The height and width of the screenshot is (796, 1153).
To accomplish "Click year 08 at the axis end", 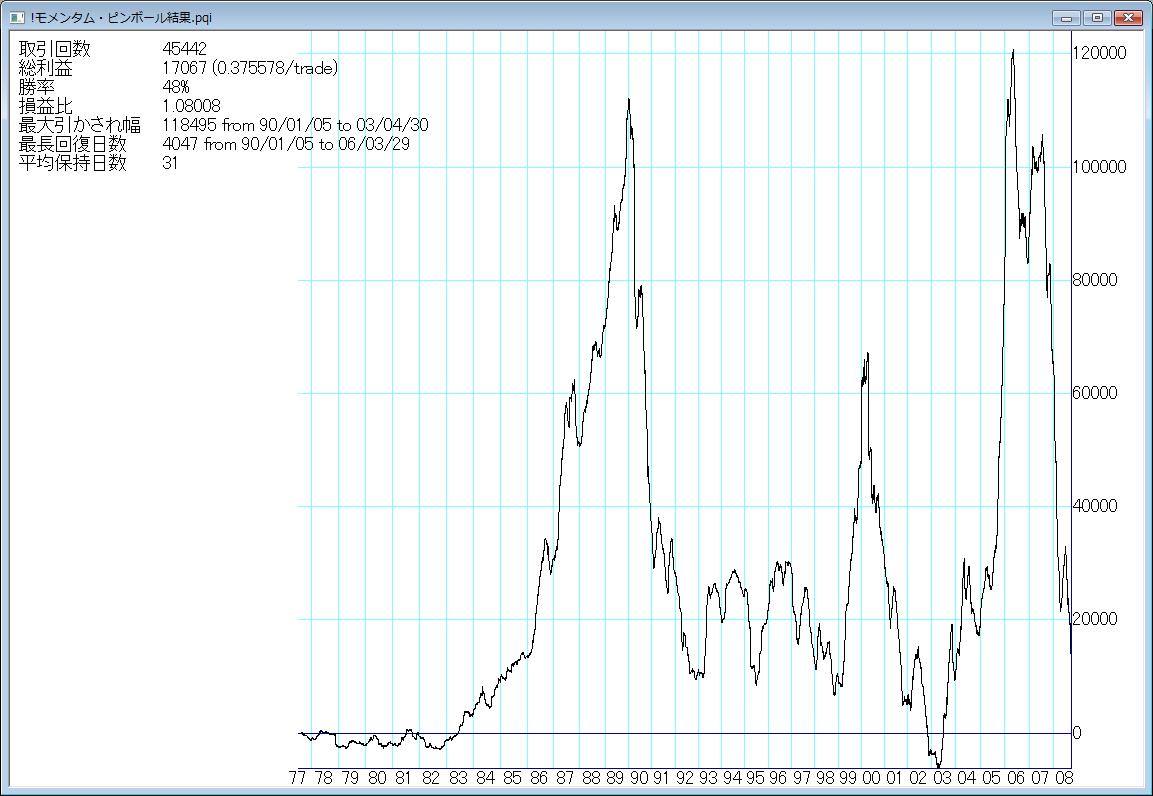I will point(1064,778).
